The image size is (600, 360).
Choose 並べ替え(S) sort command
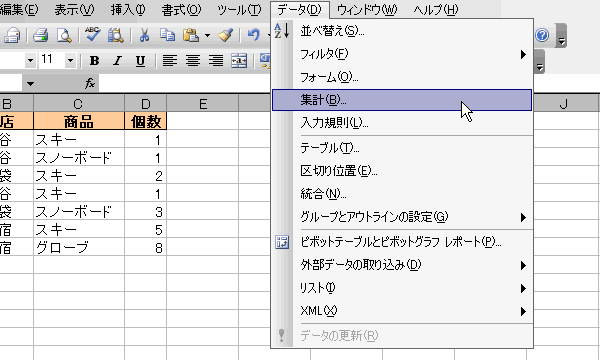(x=402, y=31)
